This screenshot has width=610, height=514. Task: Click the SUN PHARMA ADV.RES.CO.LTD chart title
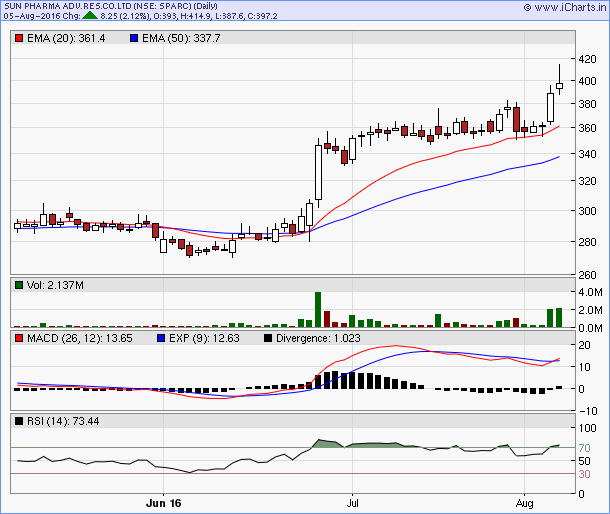pos(111,6)
